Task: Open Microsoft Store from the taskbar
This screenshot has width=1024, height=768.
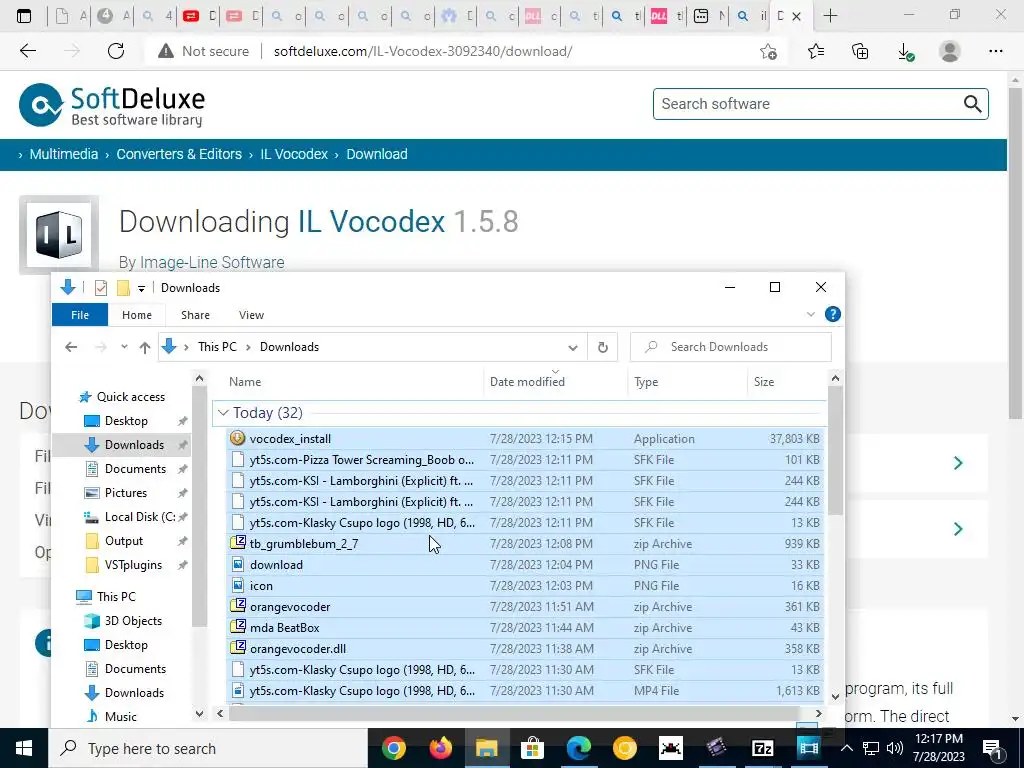Action: point(532,748)
